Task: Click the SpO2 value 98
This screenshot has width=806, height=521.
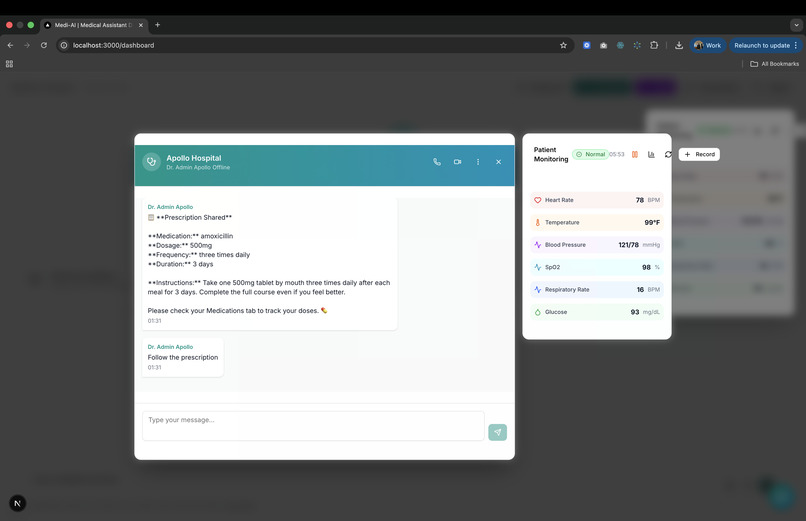Action: pyautogui.click(x=646, y=267)
